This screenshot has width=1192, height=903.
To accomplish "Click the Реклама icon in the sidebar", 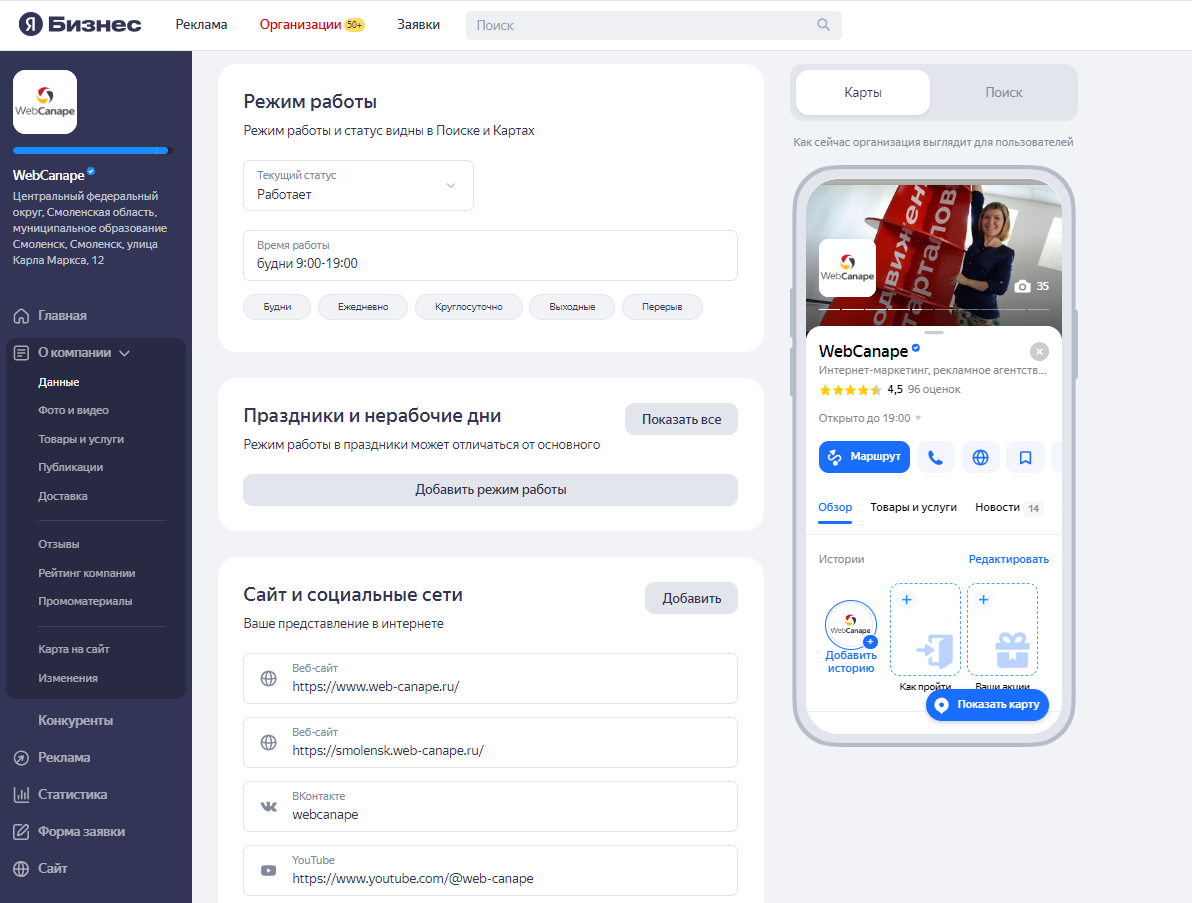I will [21, 758].
